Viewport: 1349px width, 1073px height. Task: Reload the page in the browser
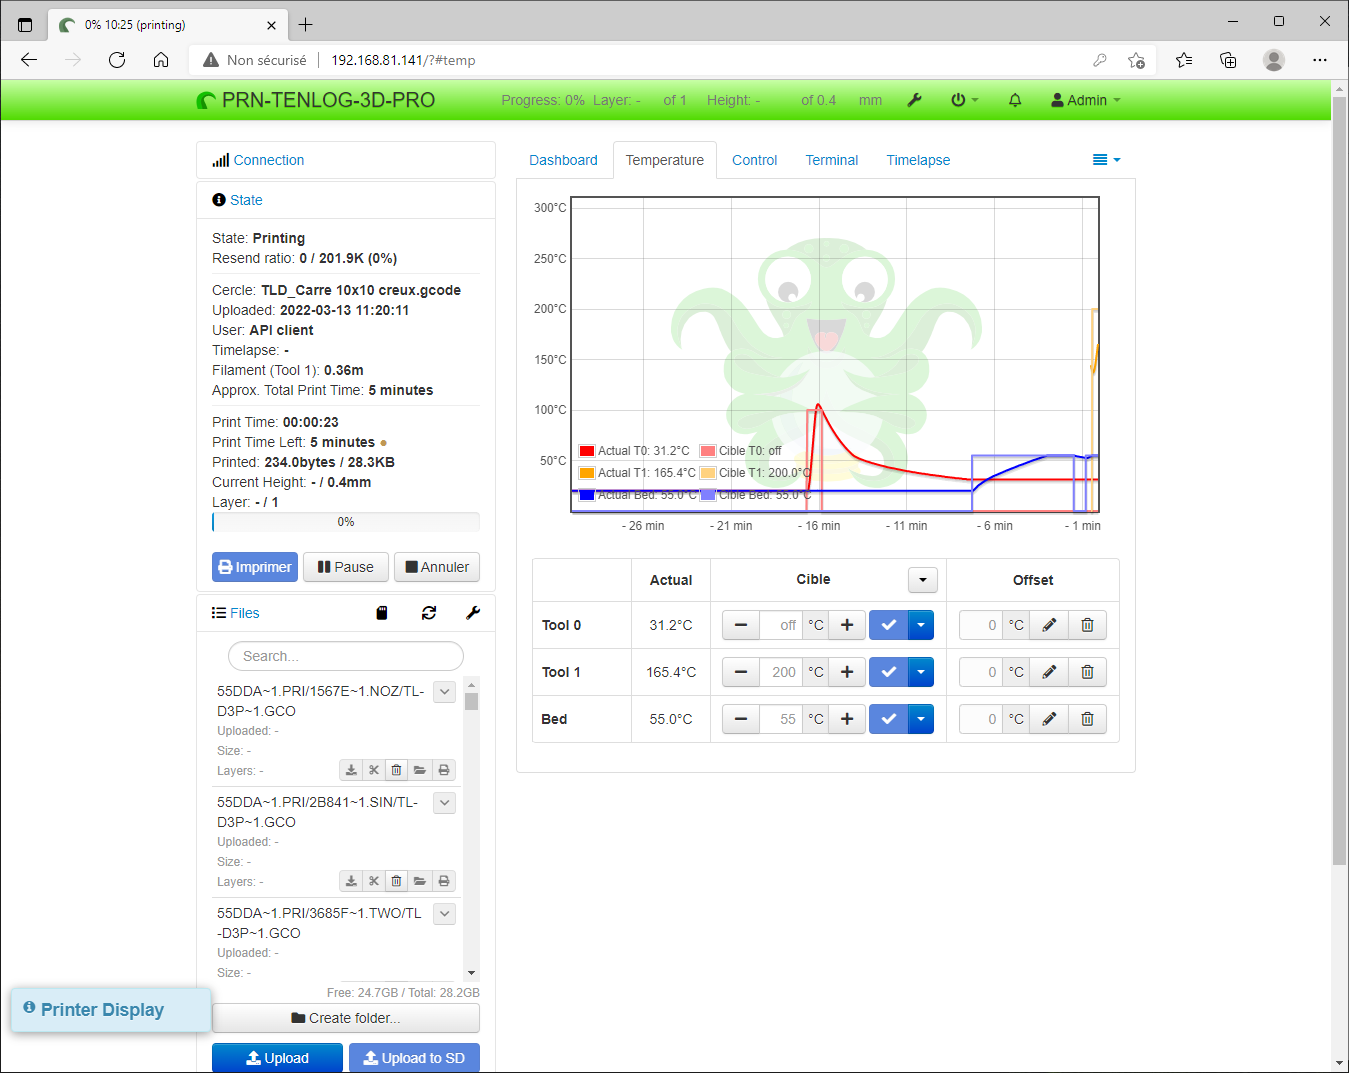click(x=117, y=60)
